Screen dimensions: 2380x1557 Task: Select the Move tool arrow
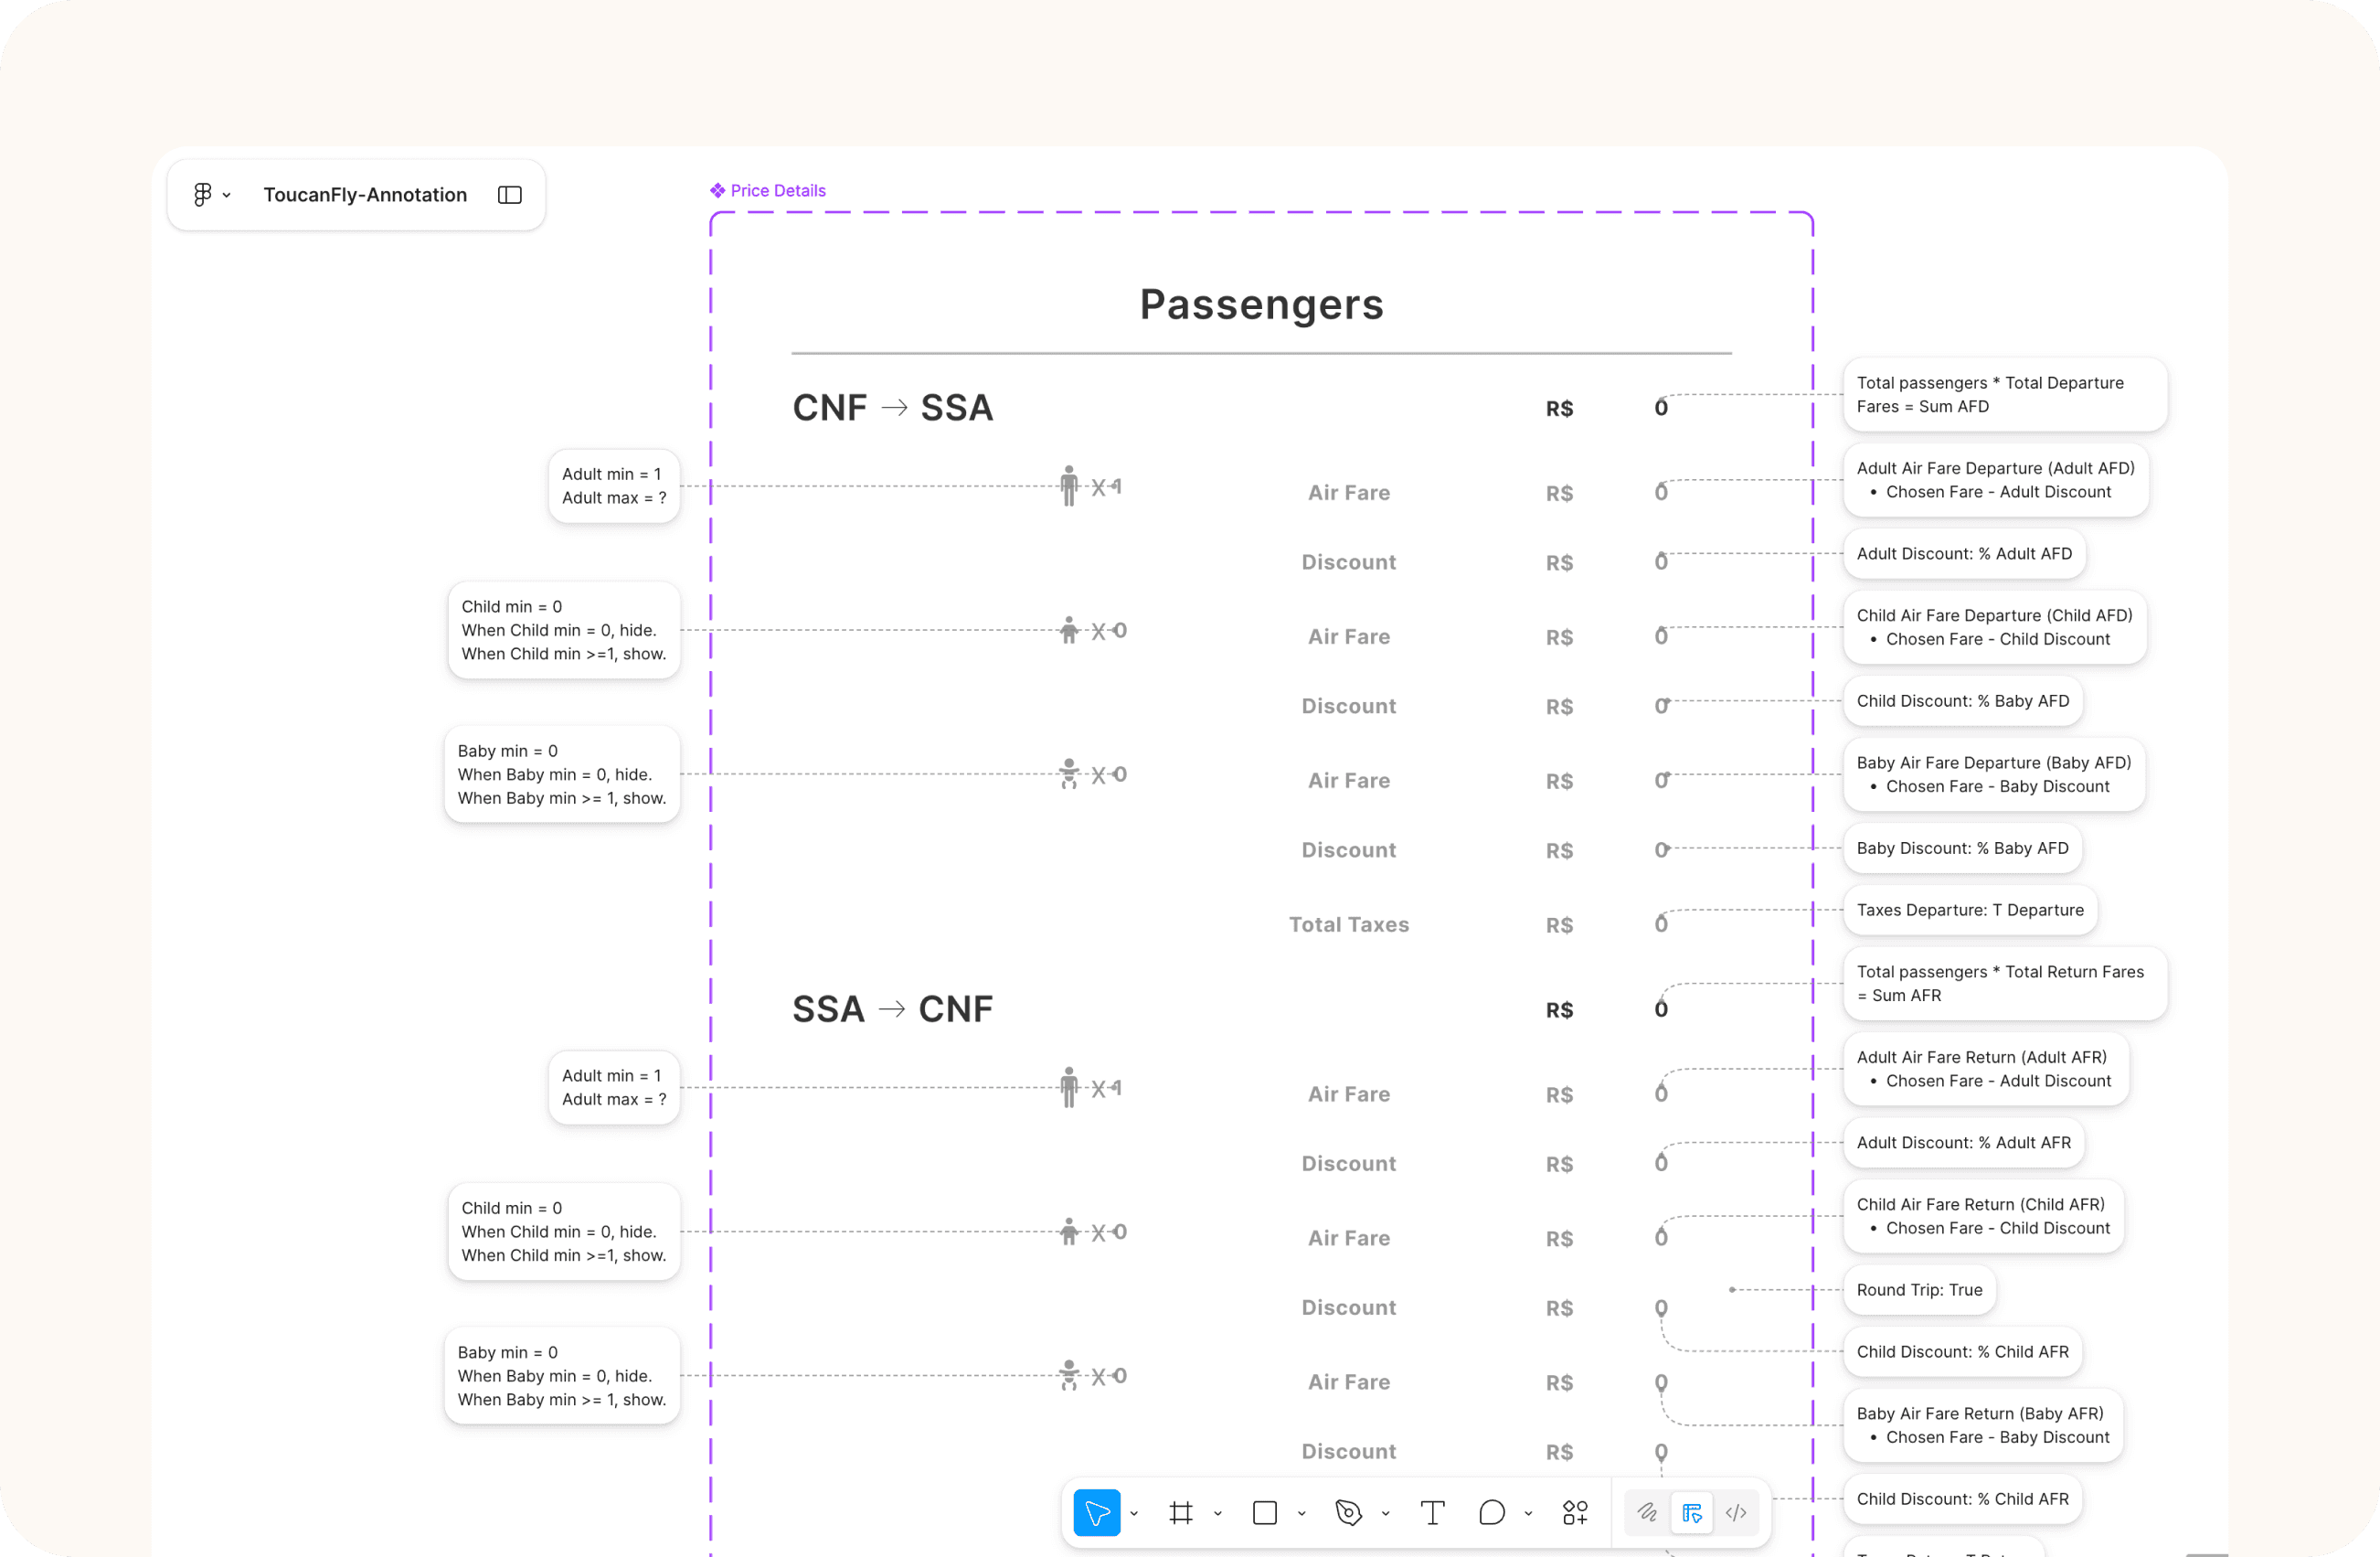click(x=1096, y=1513)
